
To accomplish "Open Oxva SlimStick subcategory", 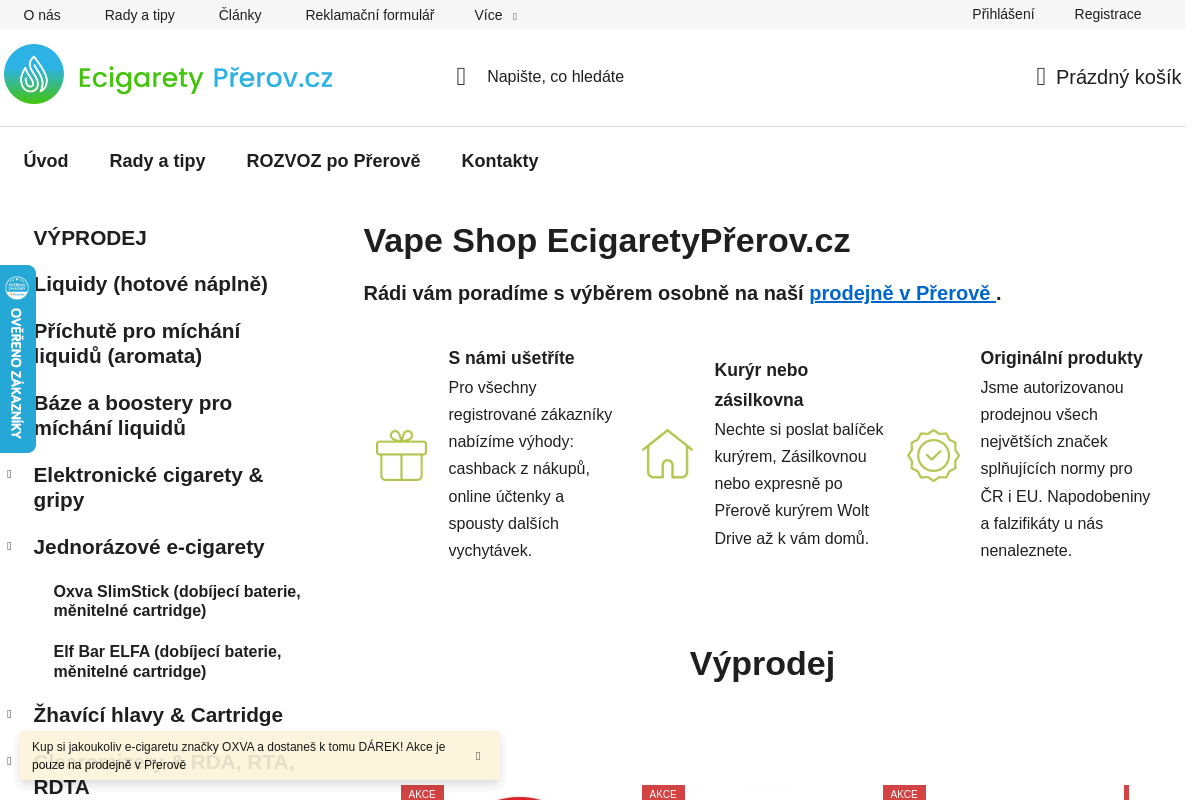I will tap(177, 601).
